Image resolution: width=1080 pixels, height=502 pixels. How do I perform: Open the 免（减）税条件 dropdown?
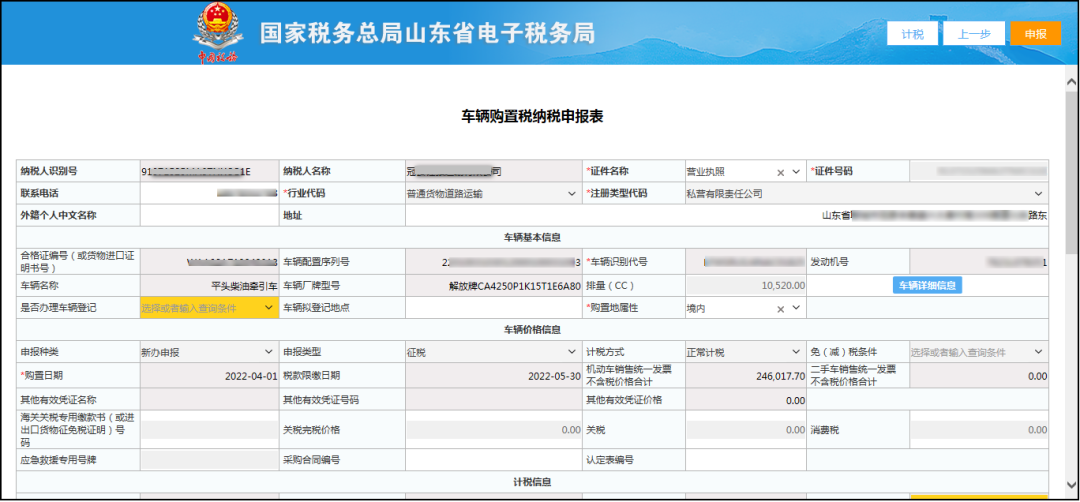tap(978, 353)
